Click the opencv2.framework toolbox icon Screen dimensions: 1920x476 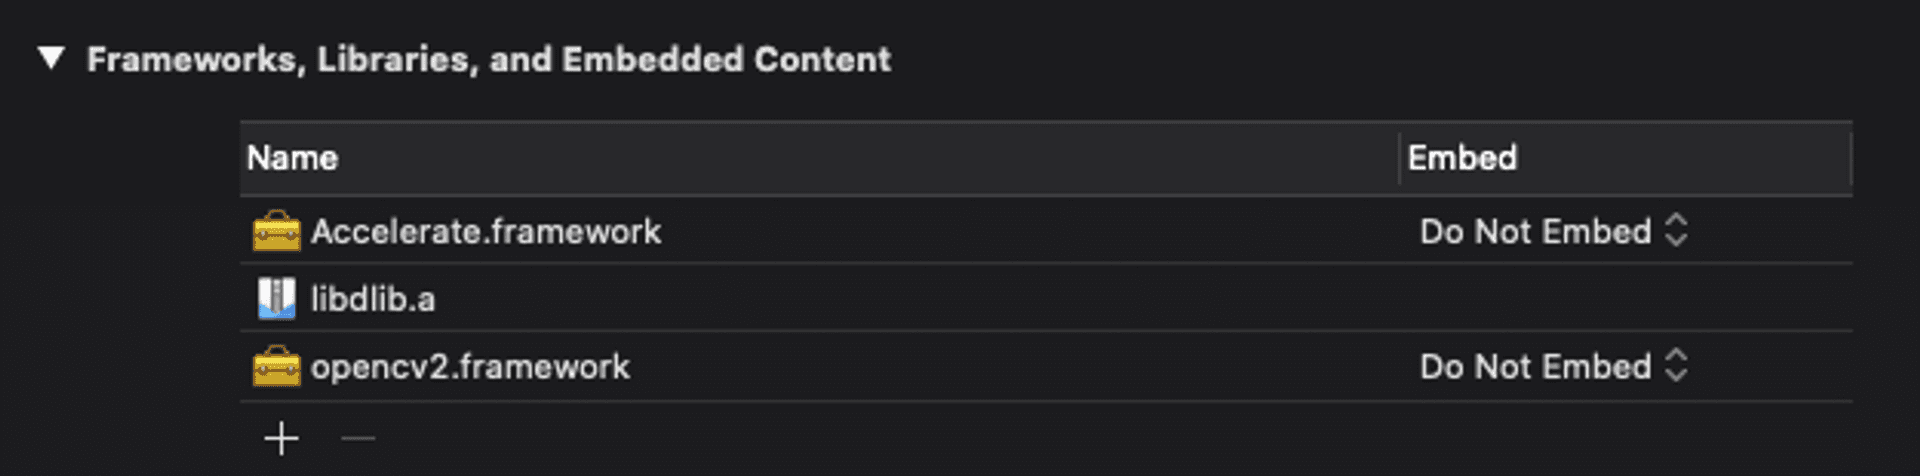(x=276, y=367)
